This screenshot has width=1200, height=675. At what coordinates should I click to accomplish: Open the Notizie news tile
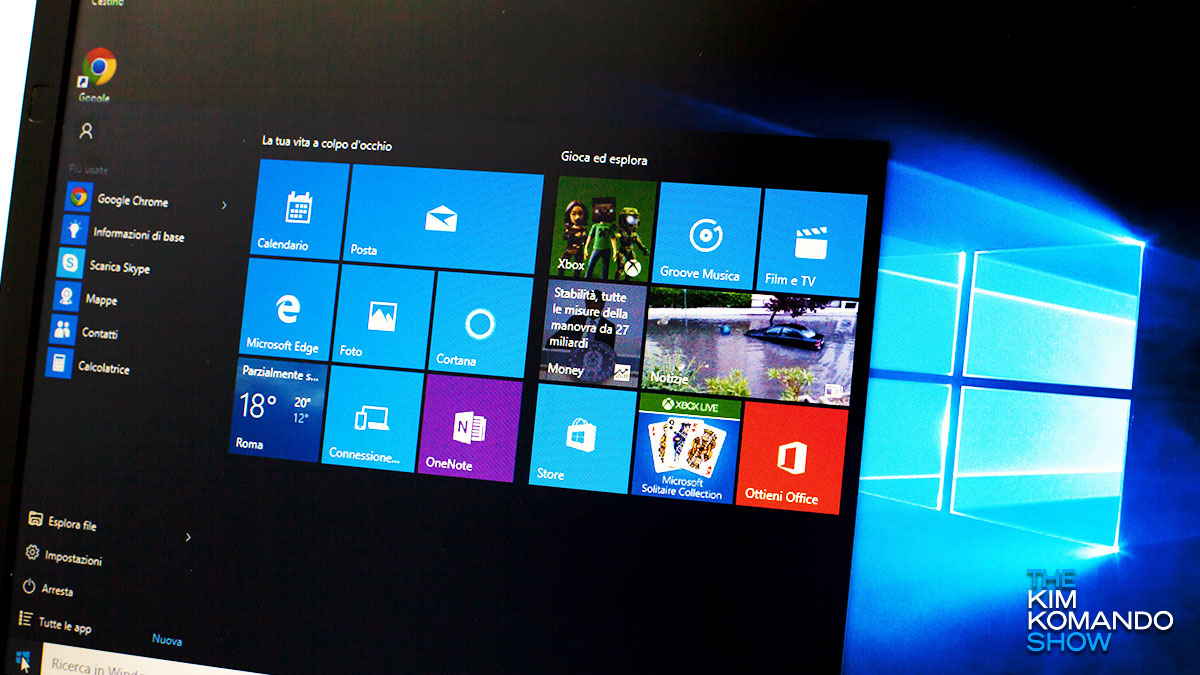pos(750,345)
